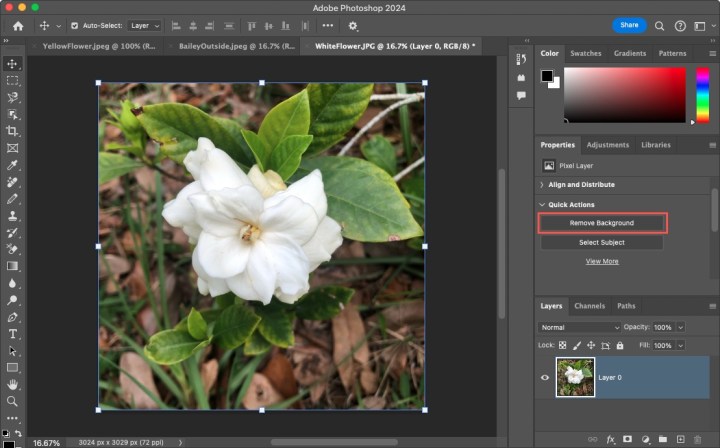Open the Normal blend mode dropdown
Viewport: 720px width, 448px height.
580,327
